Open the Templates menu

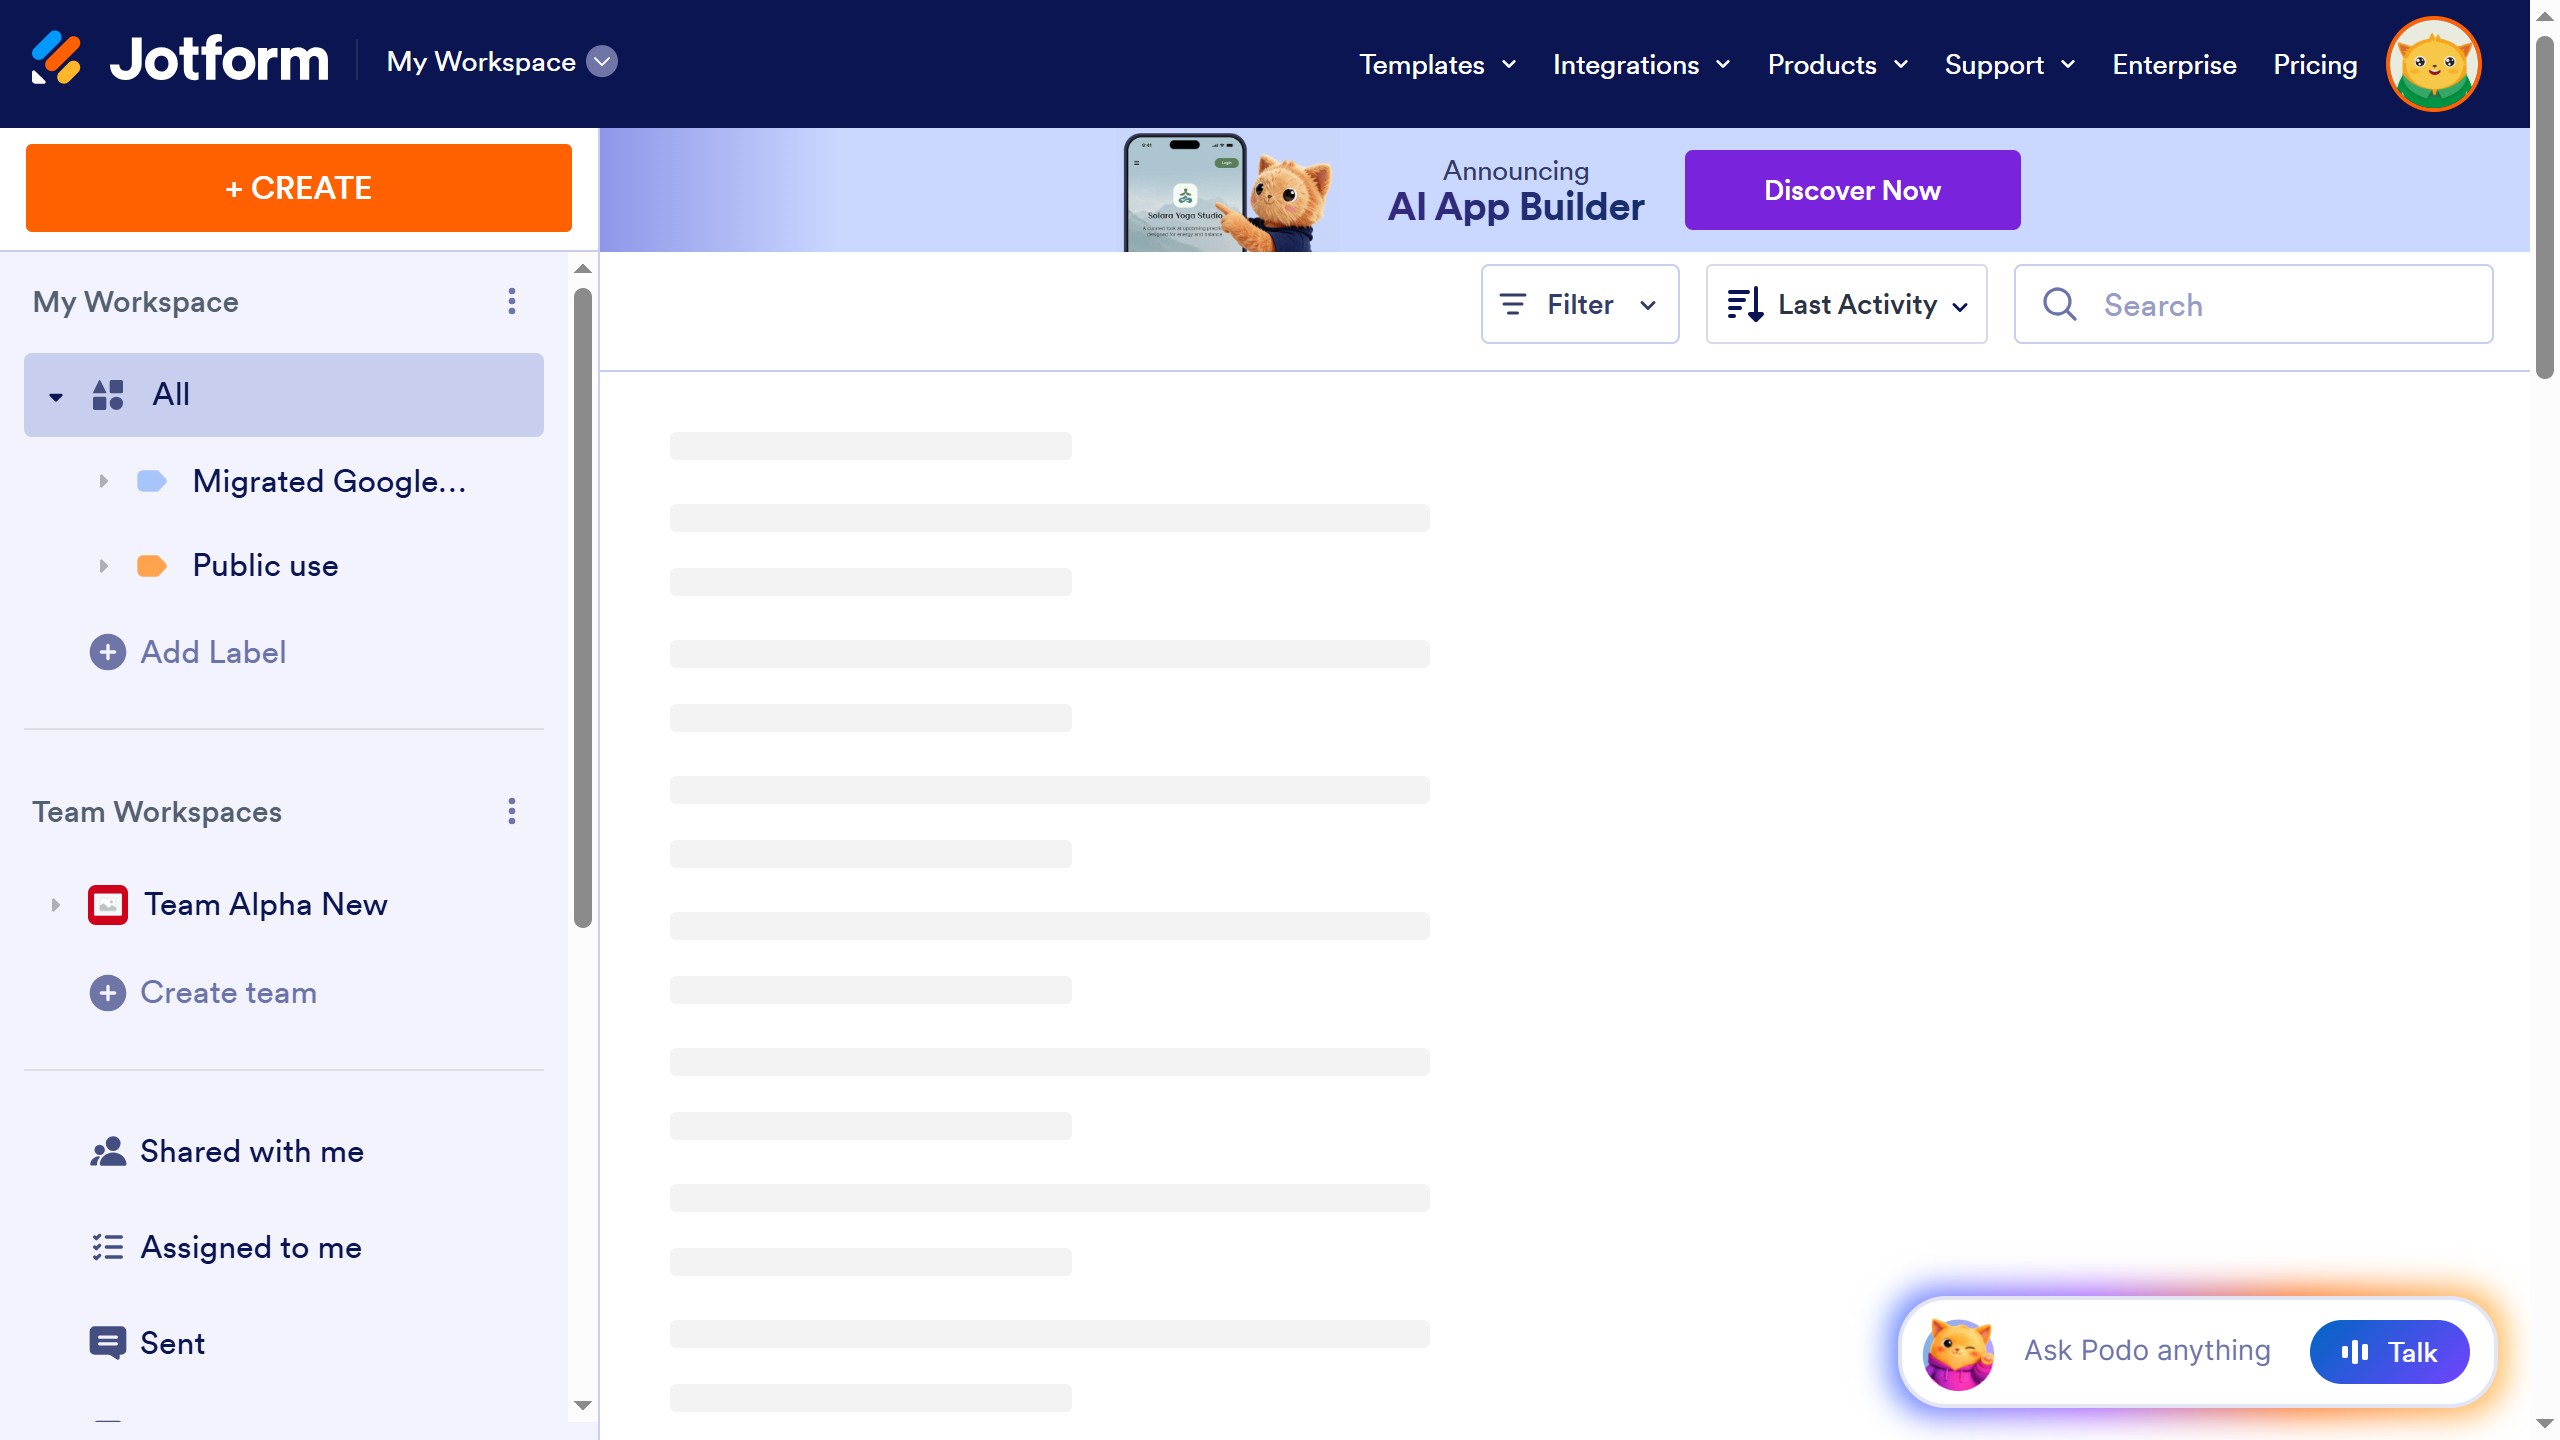click(x=1438, y=65)
